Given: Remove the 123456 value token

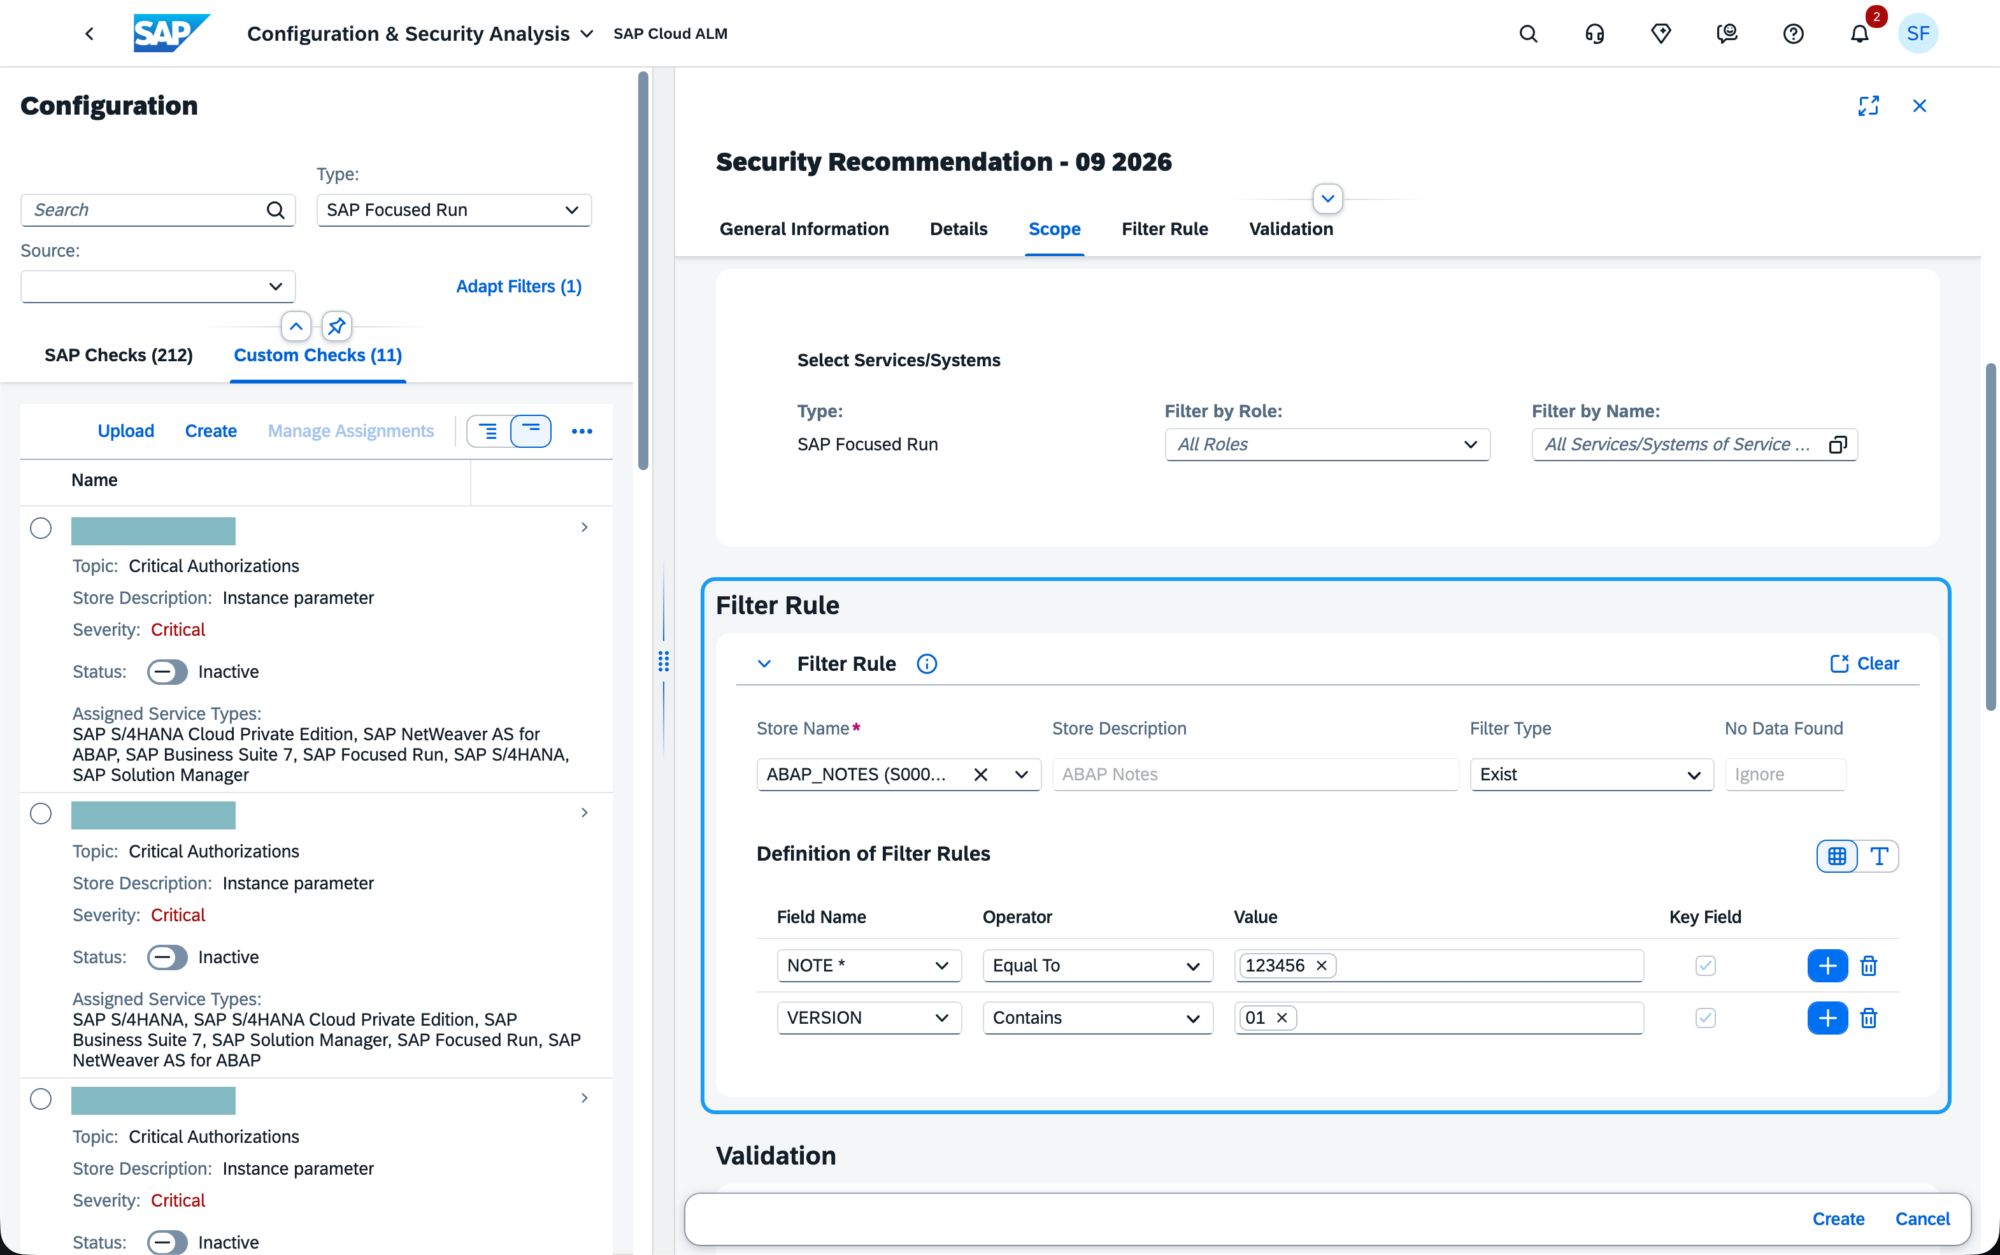Looking at the screenshot, I should click(x=1321, y=966).
